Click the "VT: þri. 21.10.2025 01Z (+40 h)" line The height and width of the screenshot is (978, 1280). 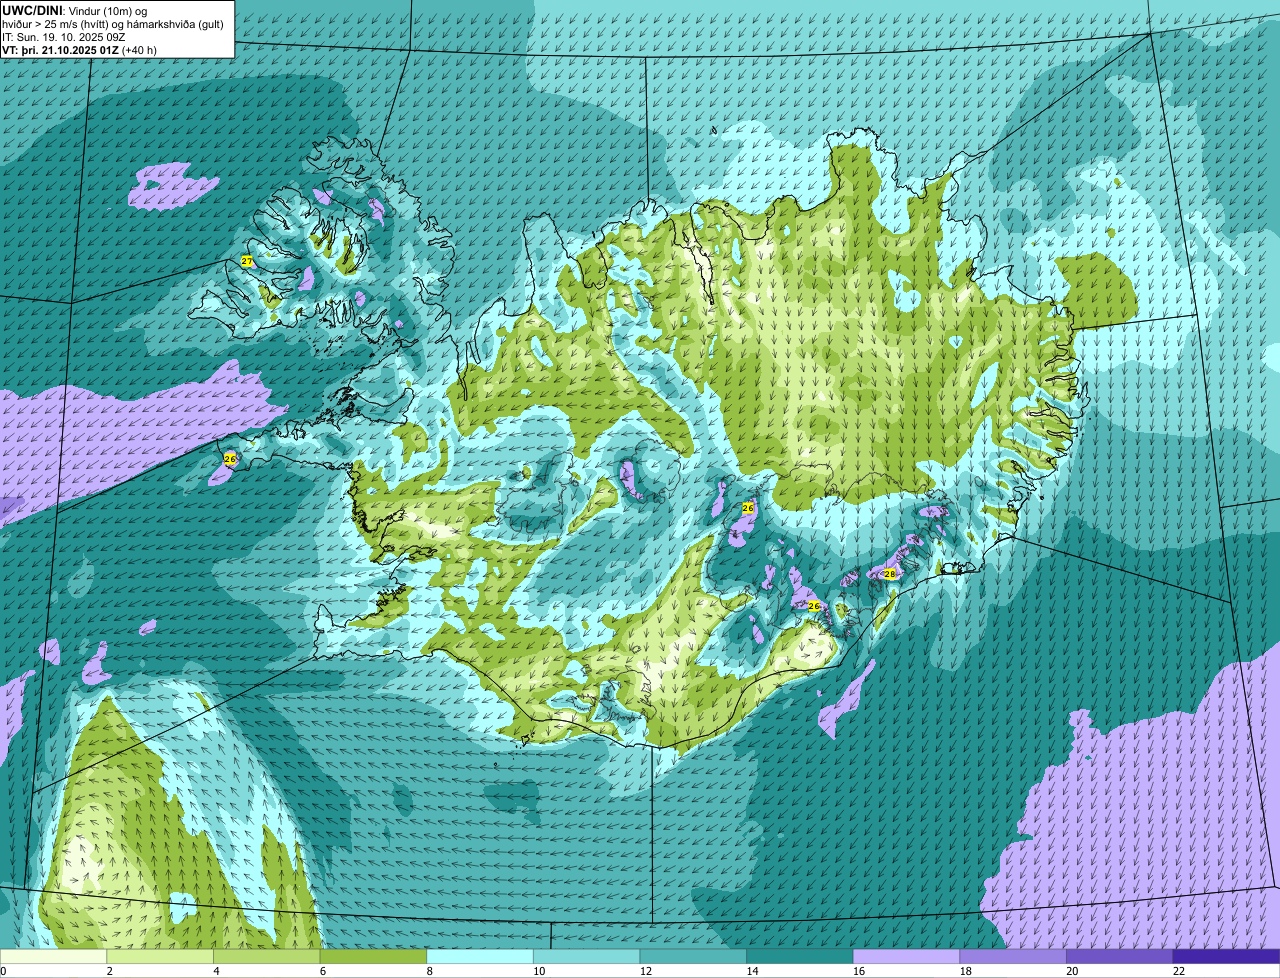point(79,49)
